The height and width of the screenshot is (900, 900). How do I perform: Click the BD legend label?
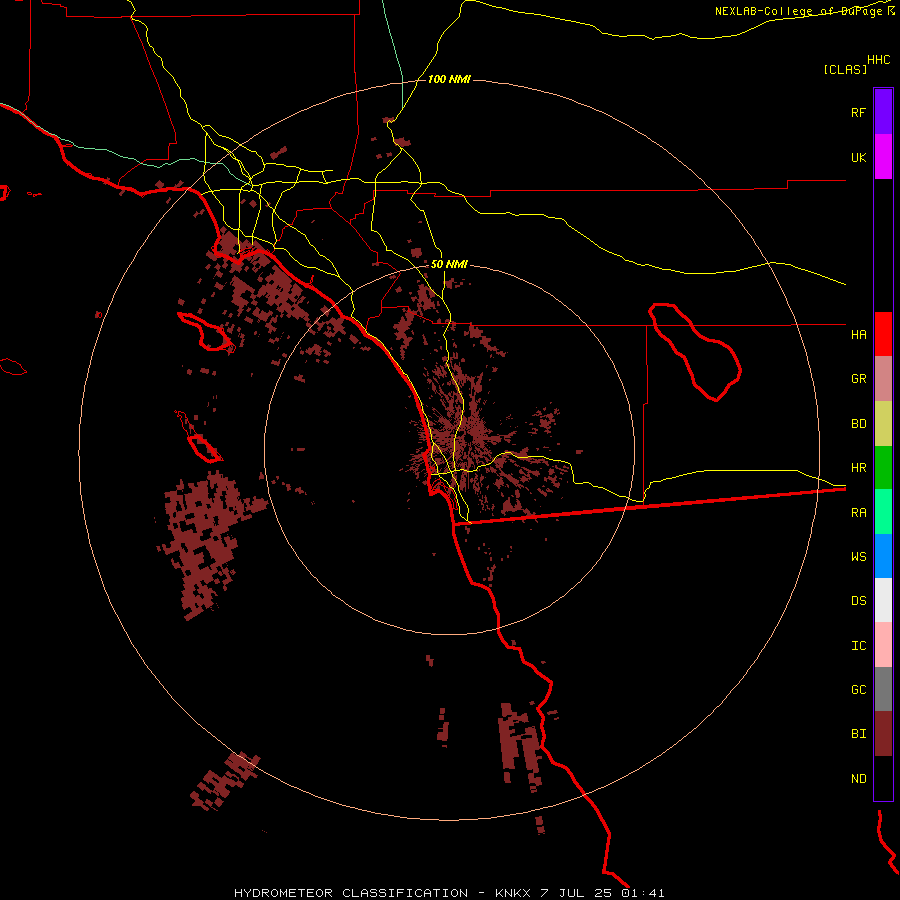[858, 424]
